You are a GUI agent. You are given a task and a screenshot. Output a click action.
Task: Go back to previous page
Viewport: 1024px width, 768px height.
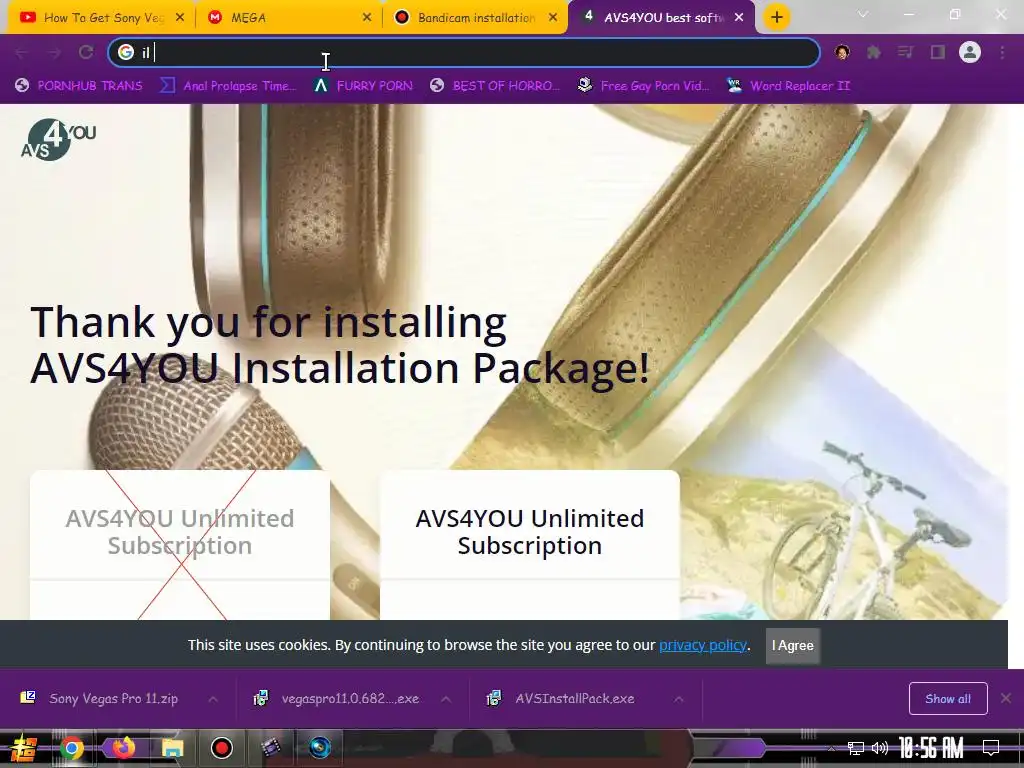tap(22, 52)
